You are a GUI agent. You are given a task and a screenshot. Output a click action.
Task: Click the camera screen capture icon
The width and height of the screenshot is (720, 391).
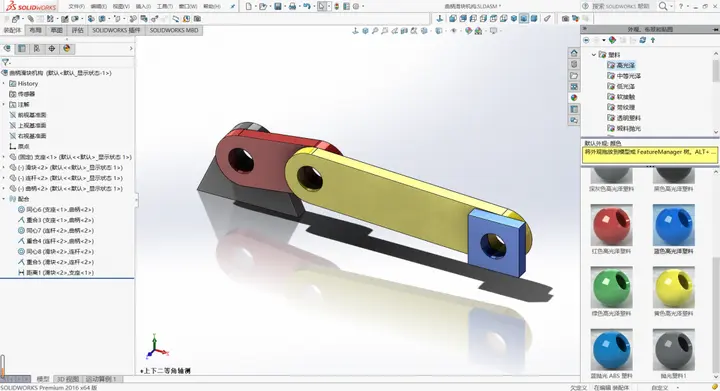565,18
